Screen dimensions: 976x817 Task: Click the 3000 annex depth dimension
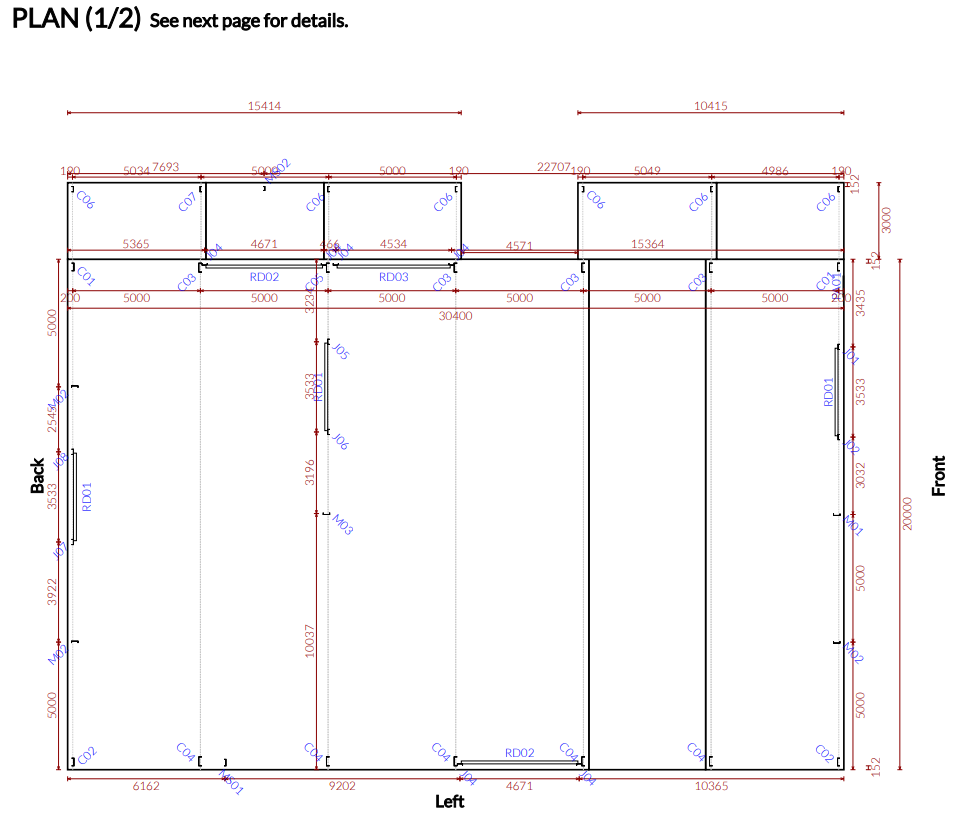coord(886,218)
